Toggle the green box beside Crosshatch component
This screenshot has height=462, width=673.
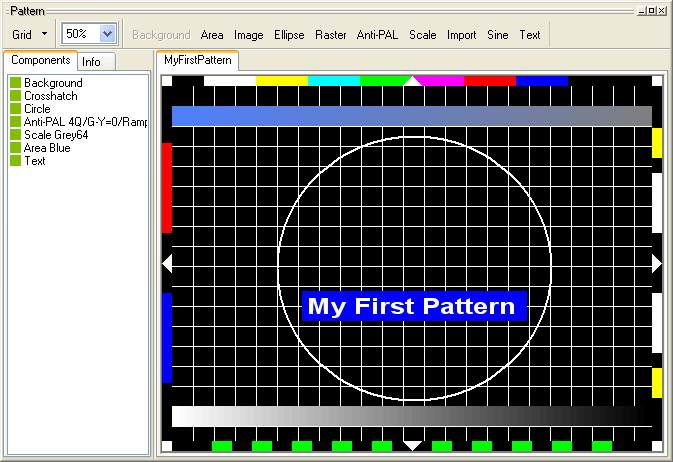click(16, 96)
